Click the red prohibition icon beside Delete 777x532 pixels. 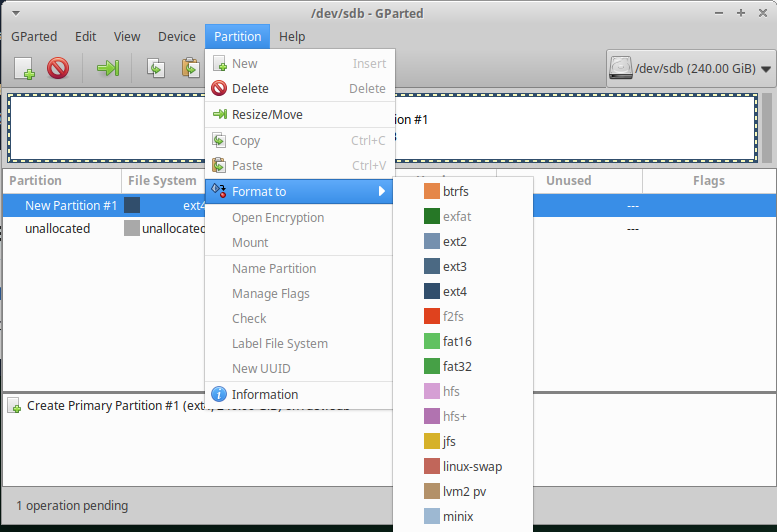[219, 88]
